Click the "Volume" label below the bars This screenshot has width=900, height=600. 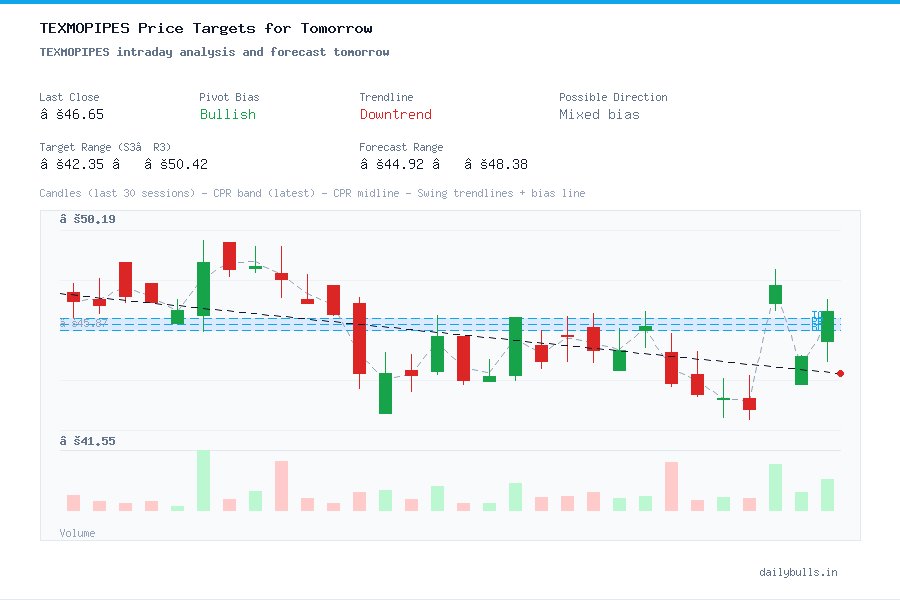pos(77,533)
